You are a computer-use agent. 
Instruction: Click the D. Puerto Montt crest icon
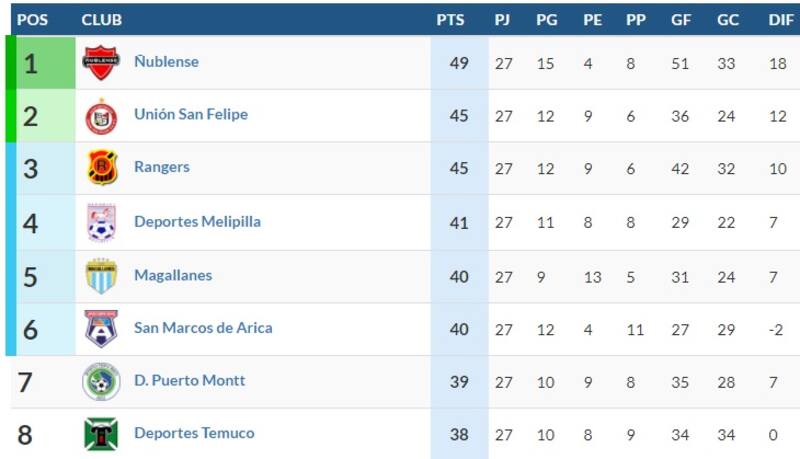pos(101,381)
